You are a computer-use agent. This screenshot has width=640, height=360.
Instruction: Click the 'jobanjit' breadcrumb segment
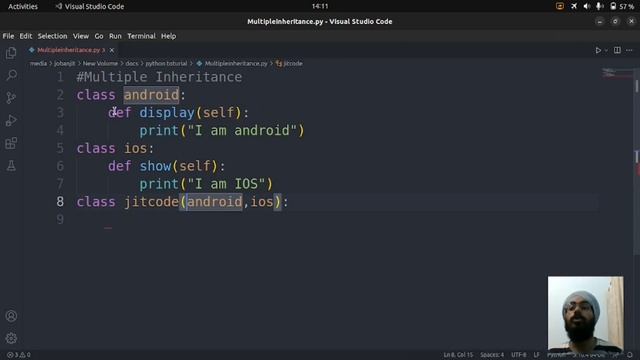coord(64,63)
